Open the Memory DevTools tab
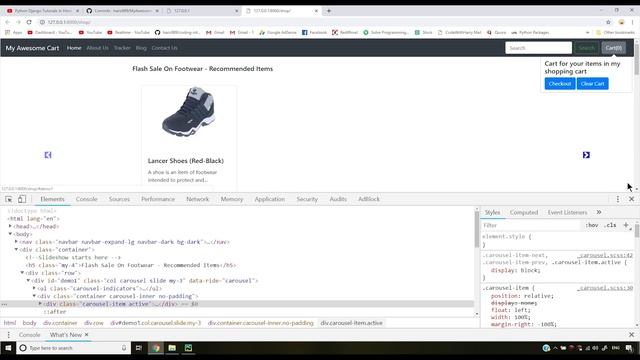The width and height of the screenshot is (640, 360). point(232,199)
